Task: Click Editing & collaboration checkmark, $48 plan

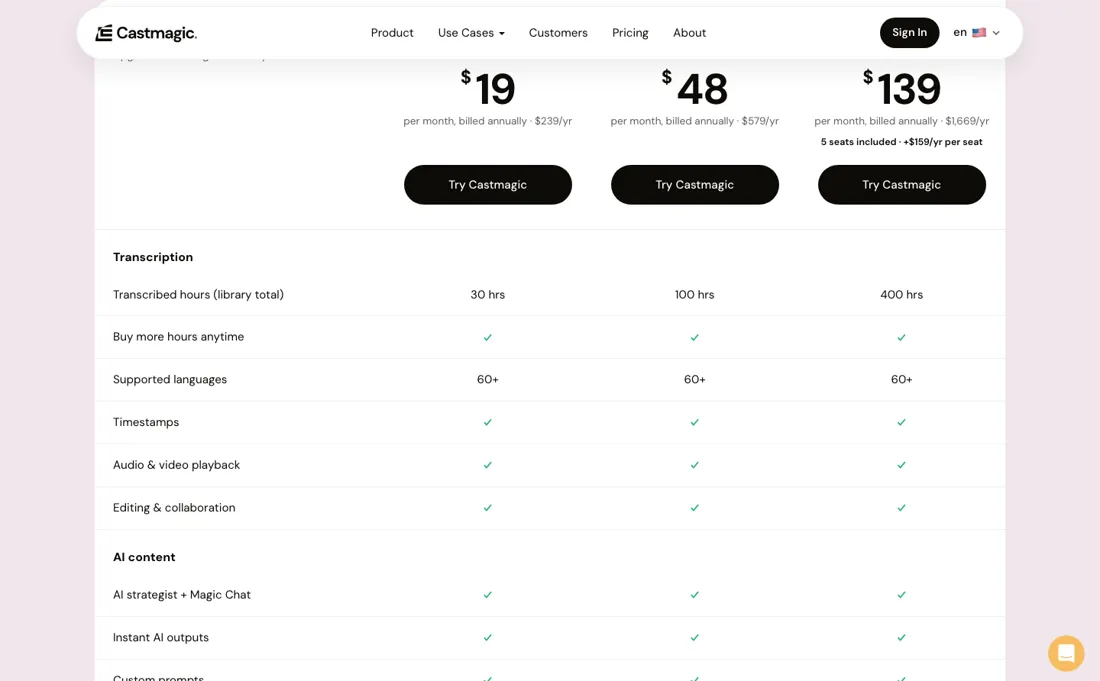Action: pos(695,508)
